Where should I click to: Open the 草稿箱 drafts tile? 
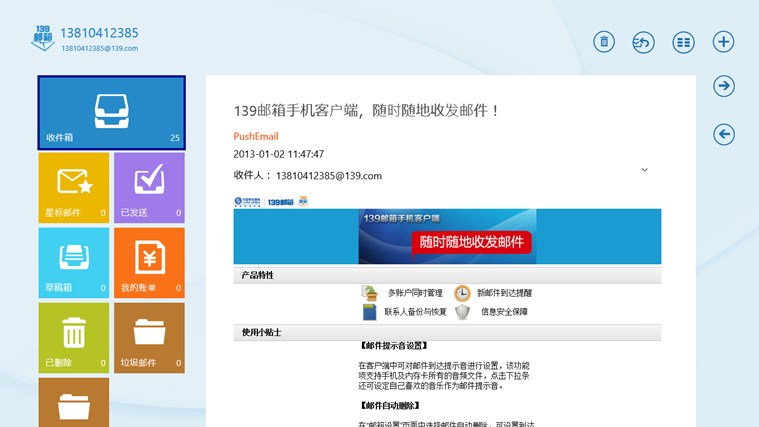[x=74, y=263]
